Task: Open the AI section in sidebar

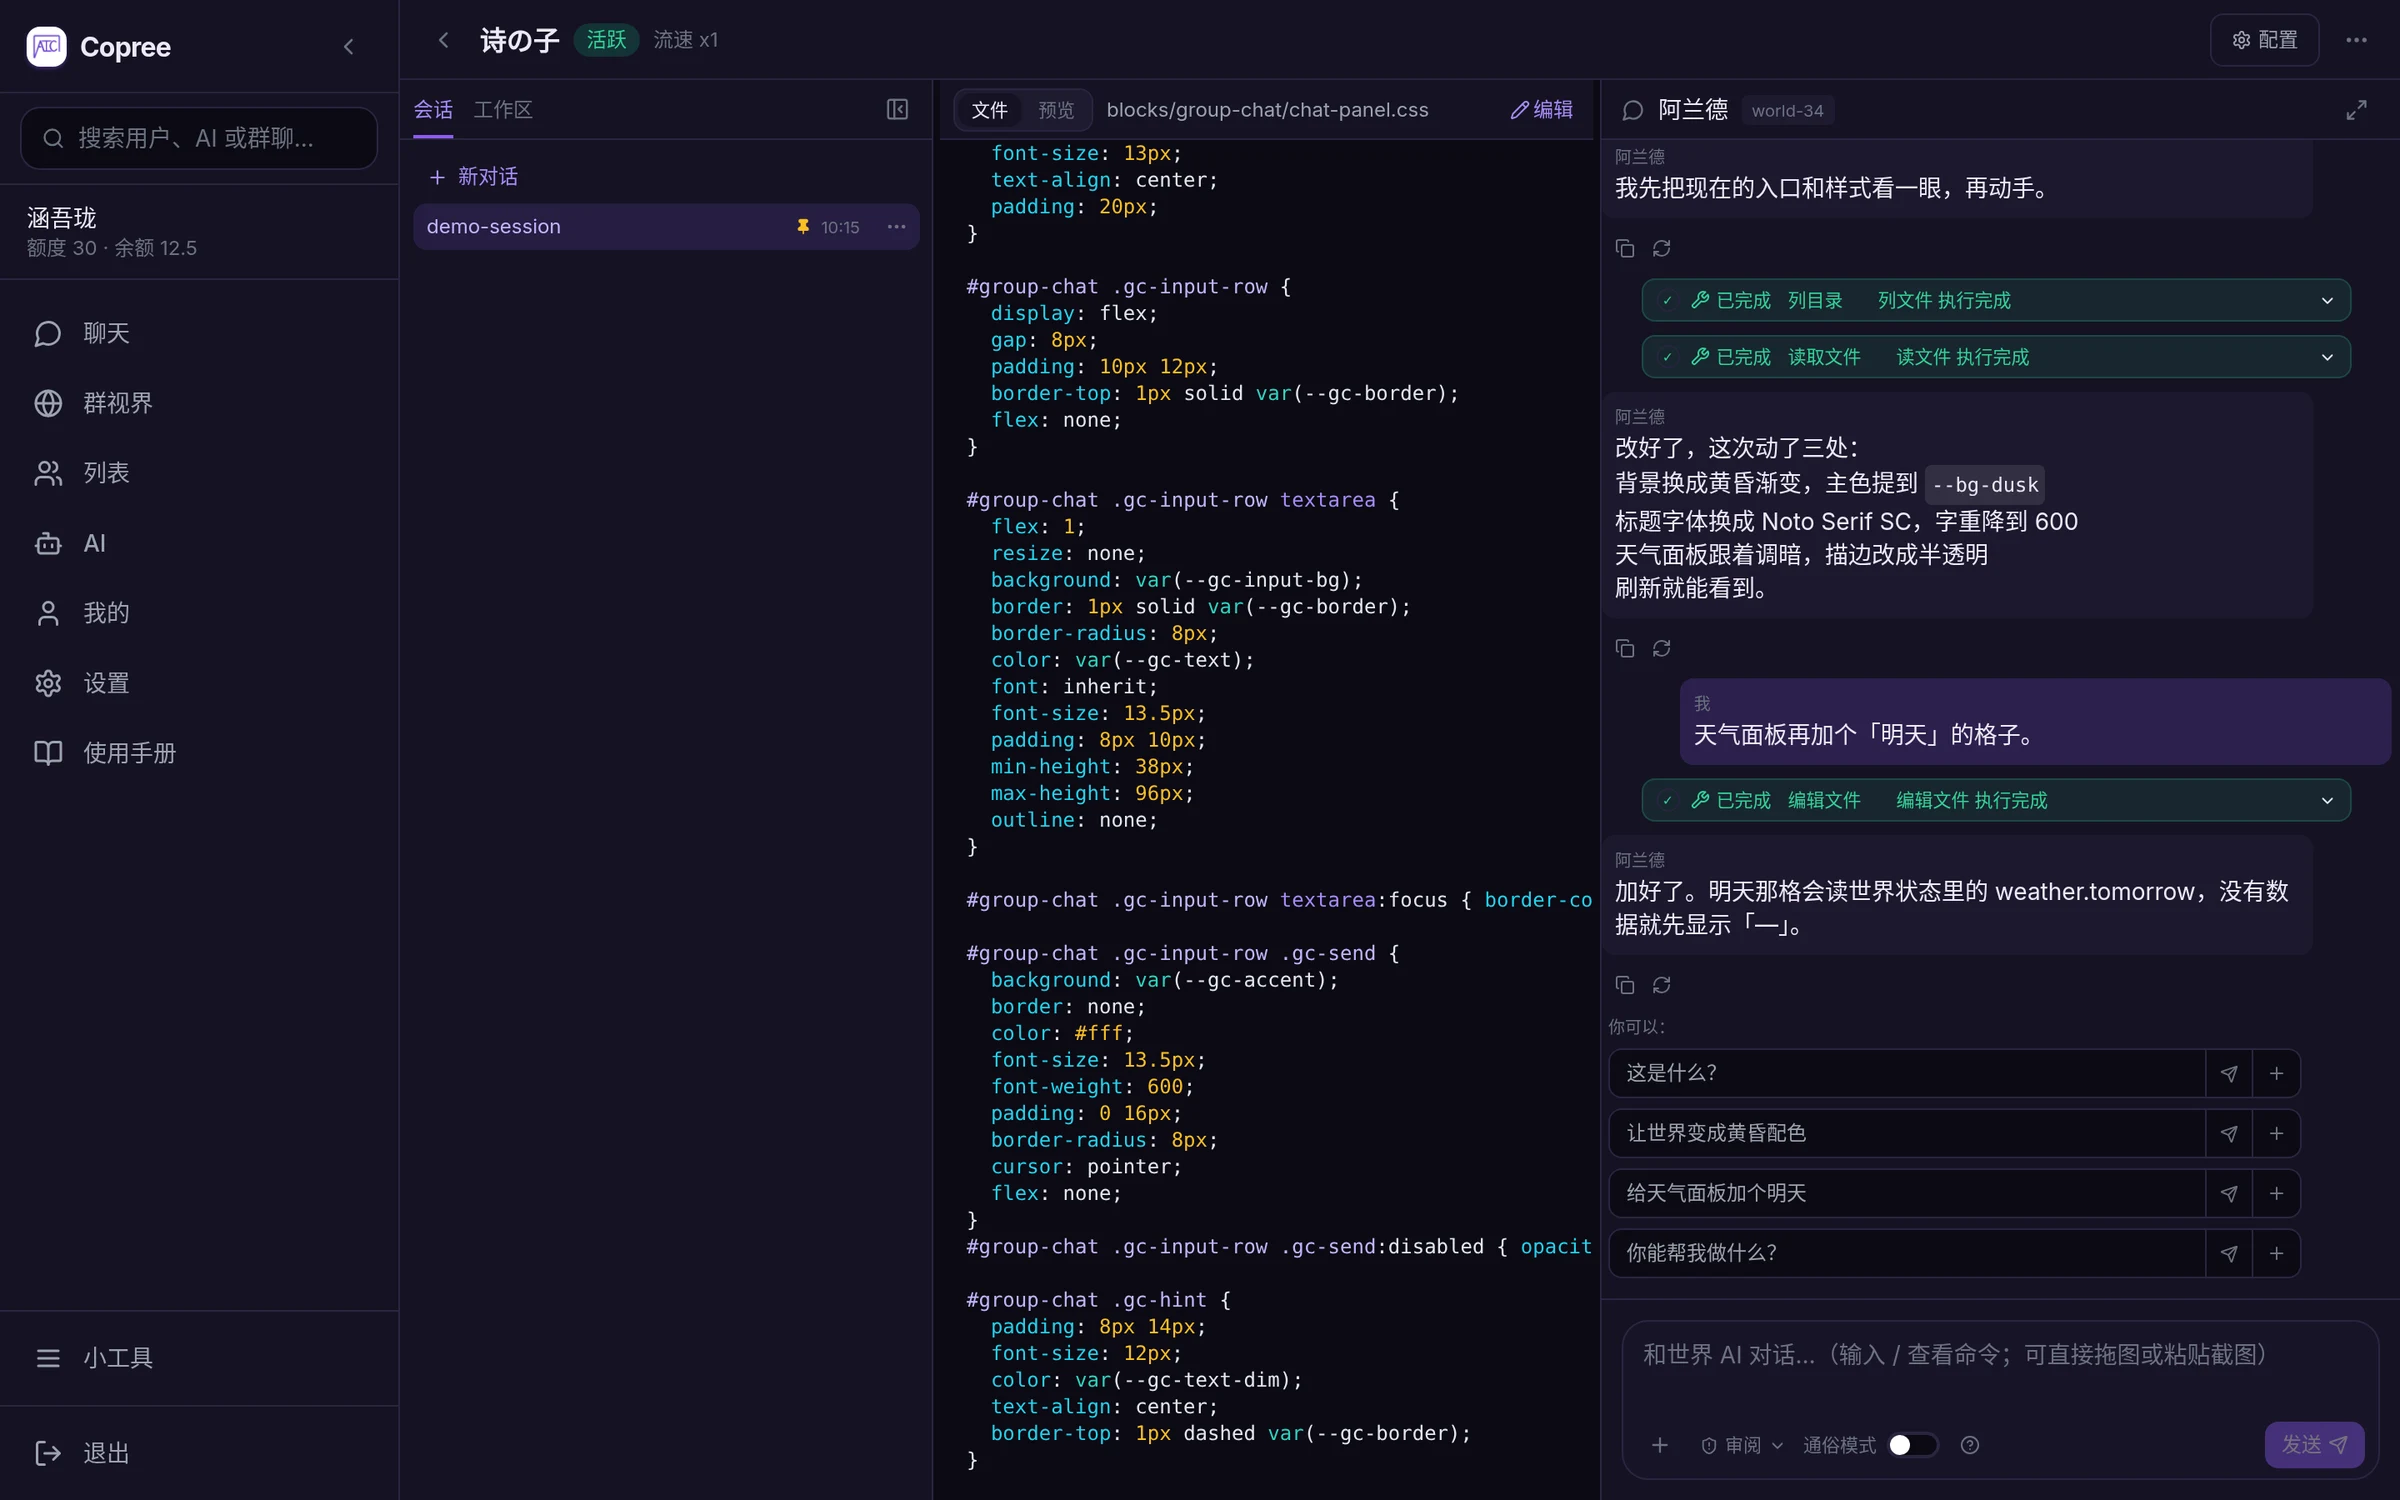Action: tap(199, 543)
